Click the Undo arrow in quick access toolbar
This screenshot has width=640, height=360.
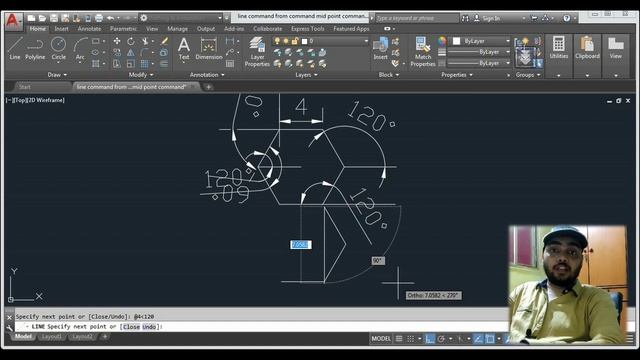pos(110,18)
